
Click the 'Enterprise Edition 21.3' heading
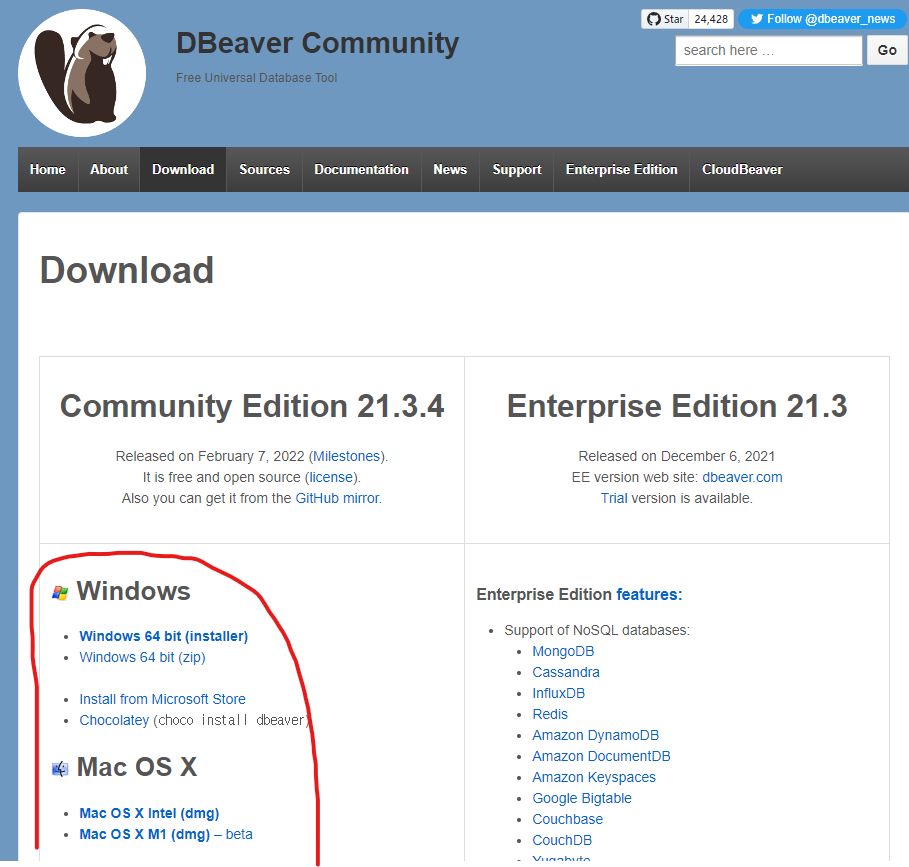(x=677, y=406)
